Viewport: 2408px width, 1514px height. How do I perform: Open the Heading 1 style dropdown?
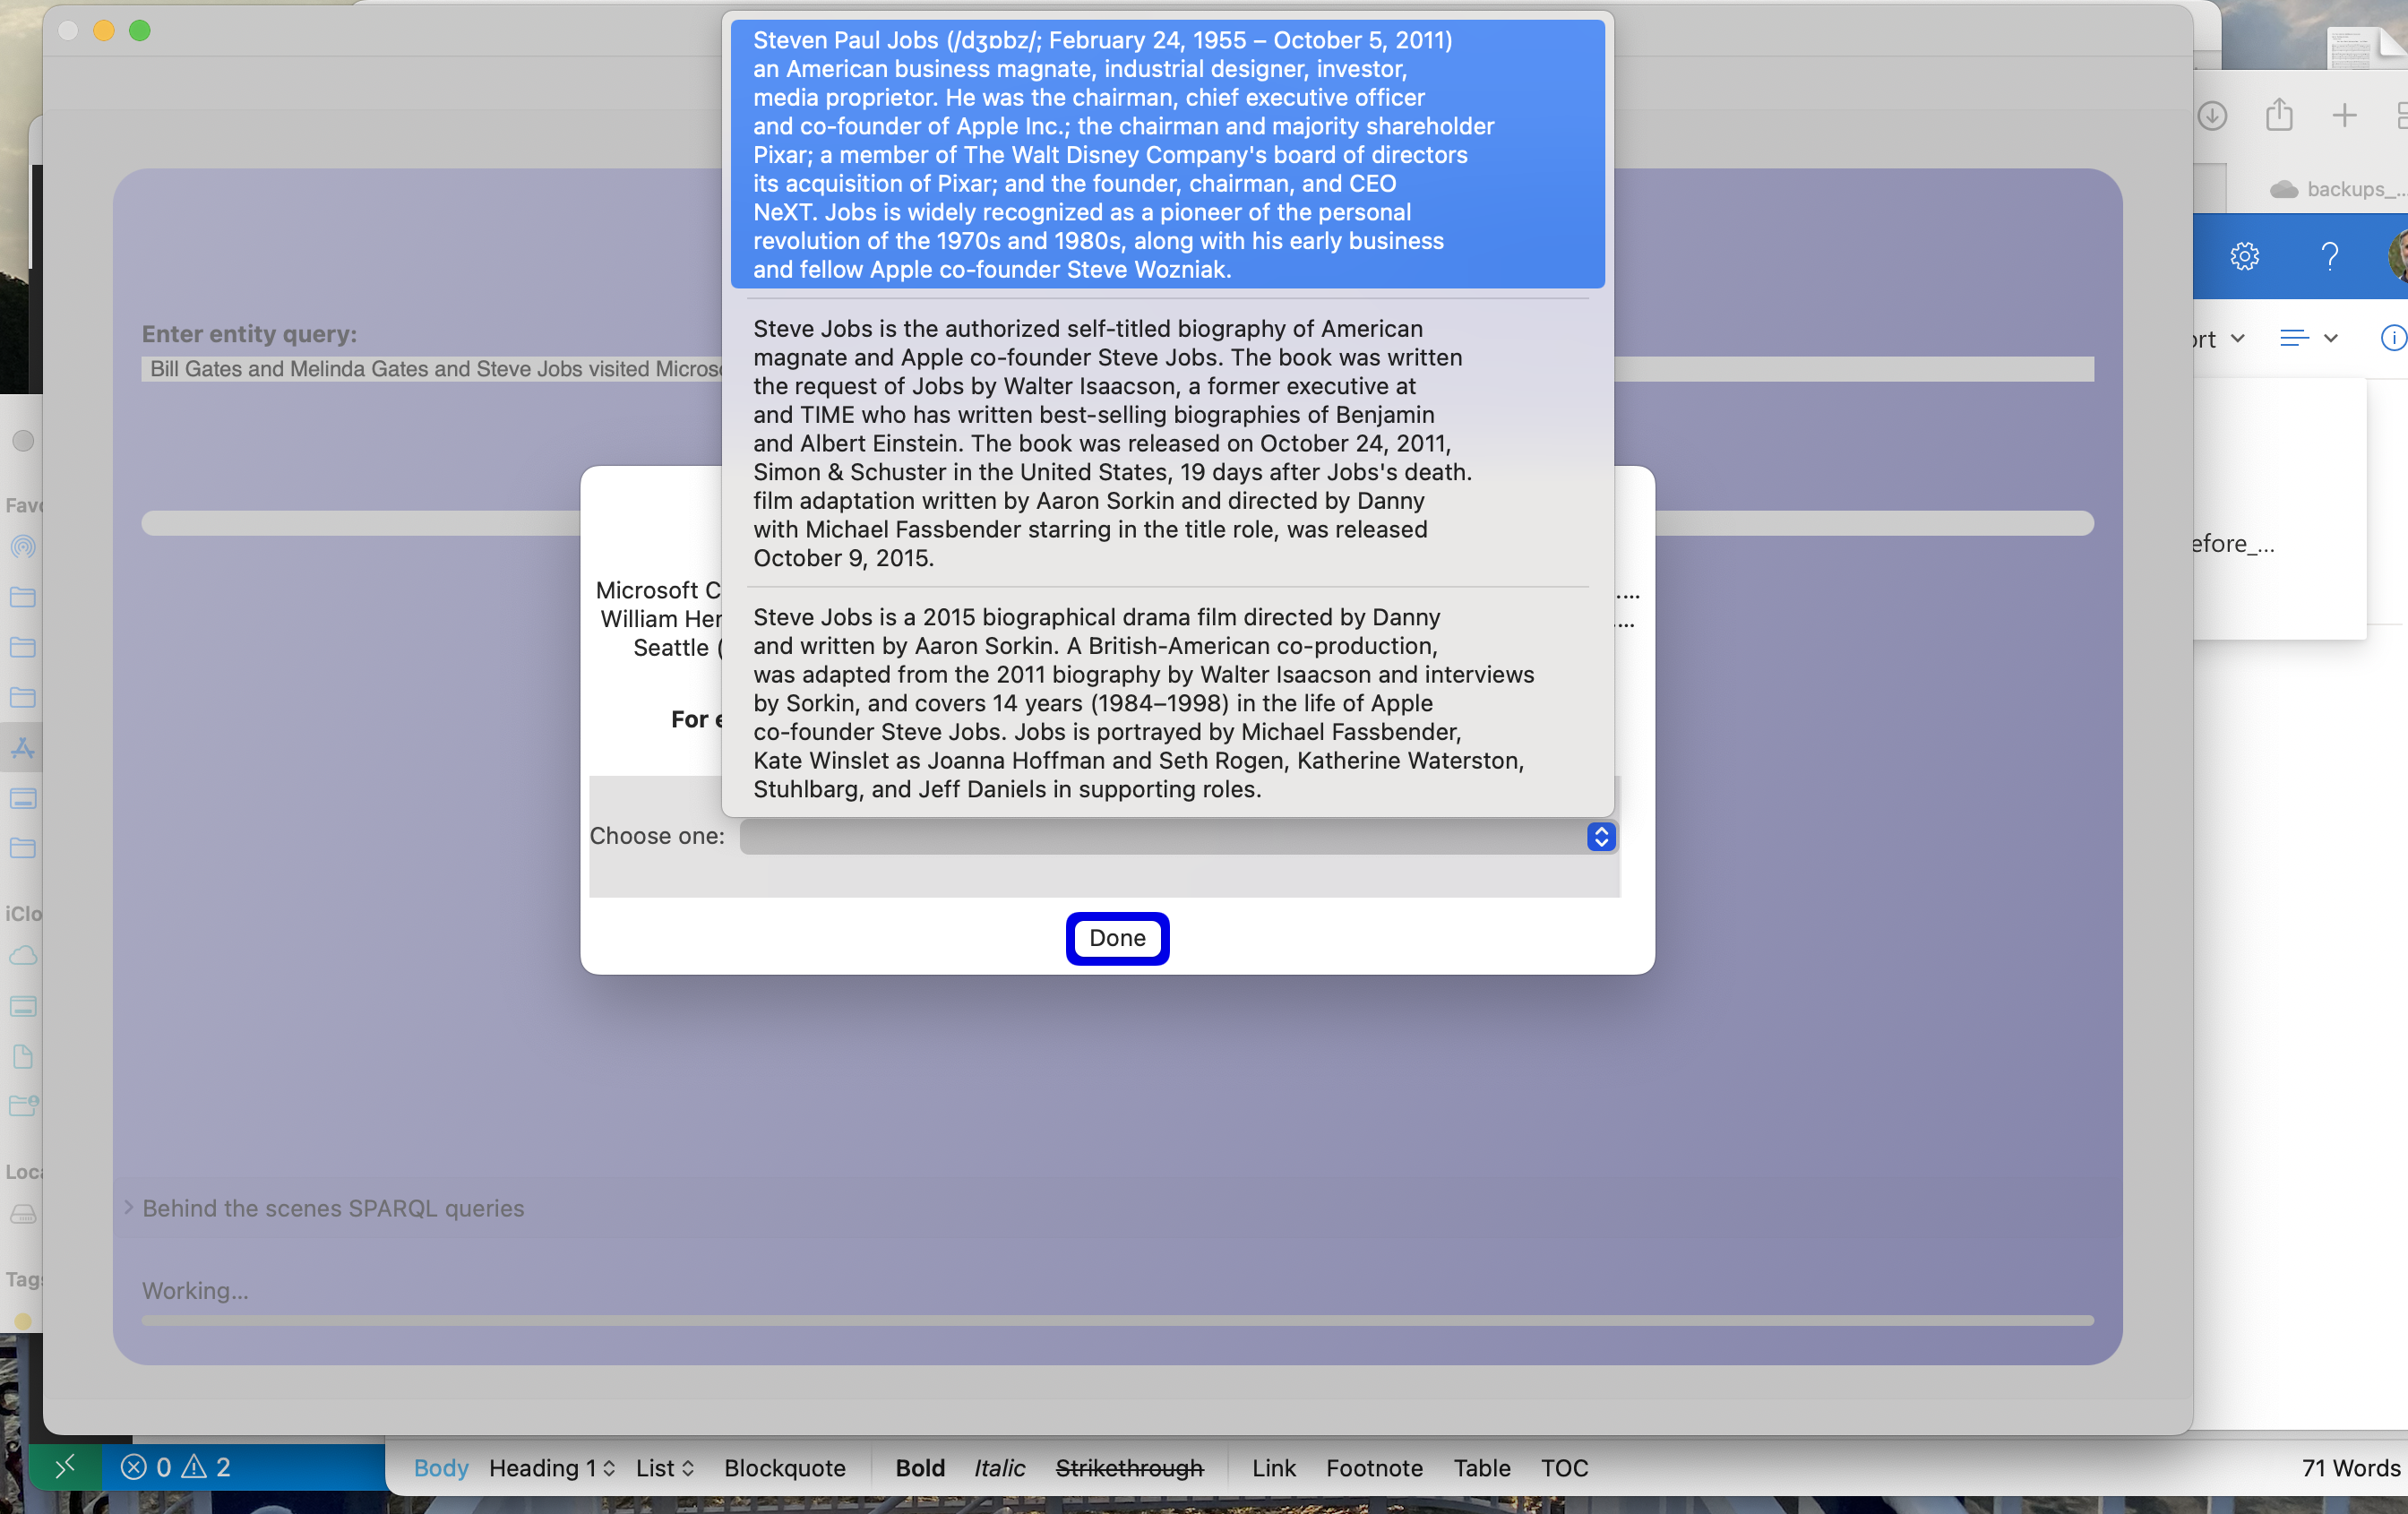[552, 1468]
